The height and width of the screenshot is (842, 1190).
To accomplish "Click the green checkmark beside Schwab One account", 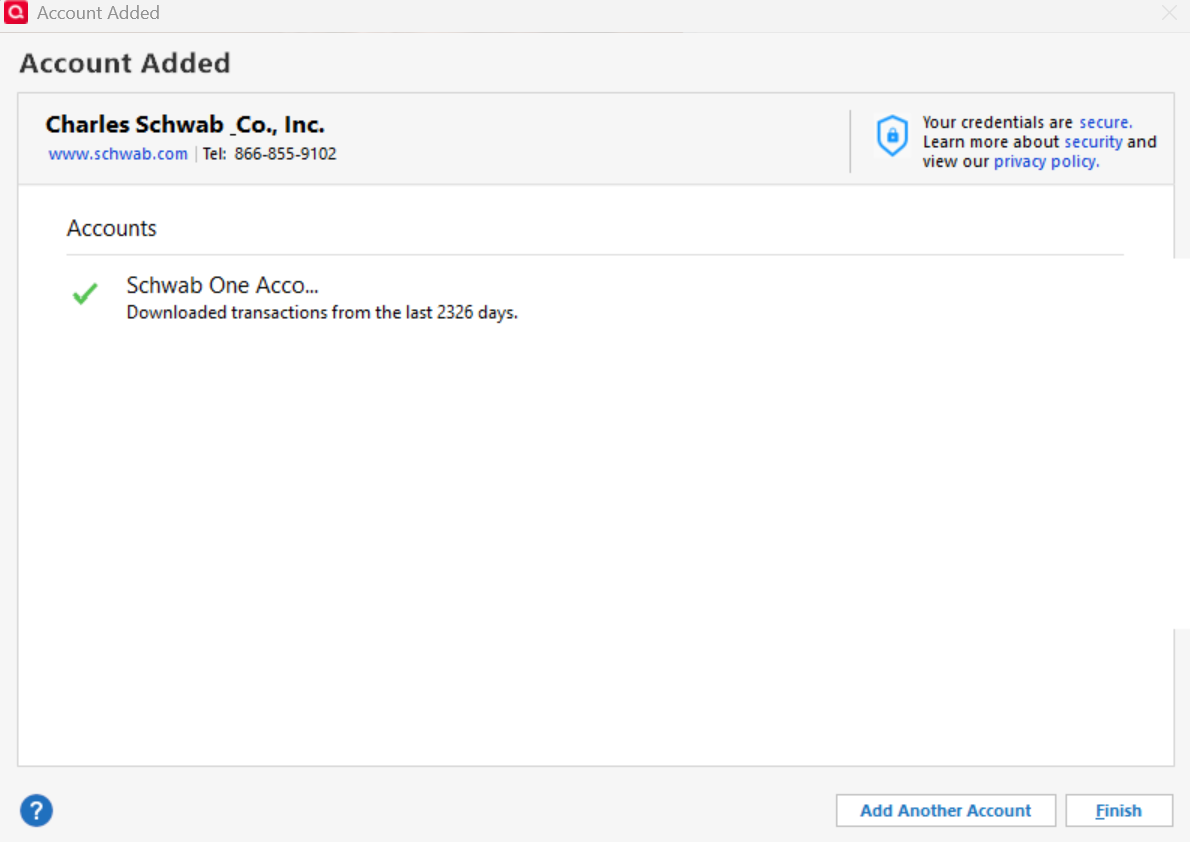I will click(85, 293).
